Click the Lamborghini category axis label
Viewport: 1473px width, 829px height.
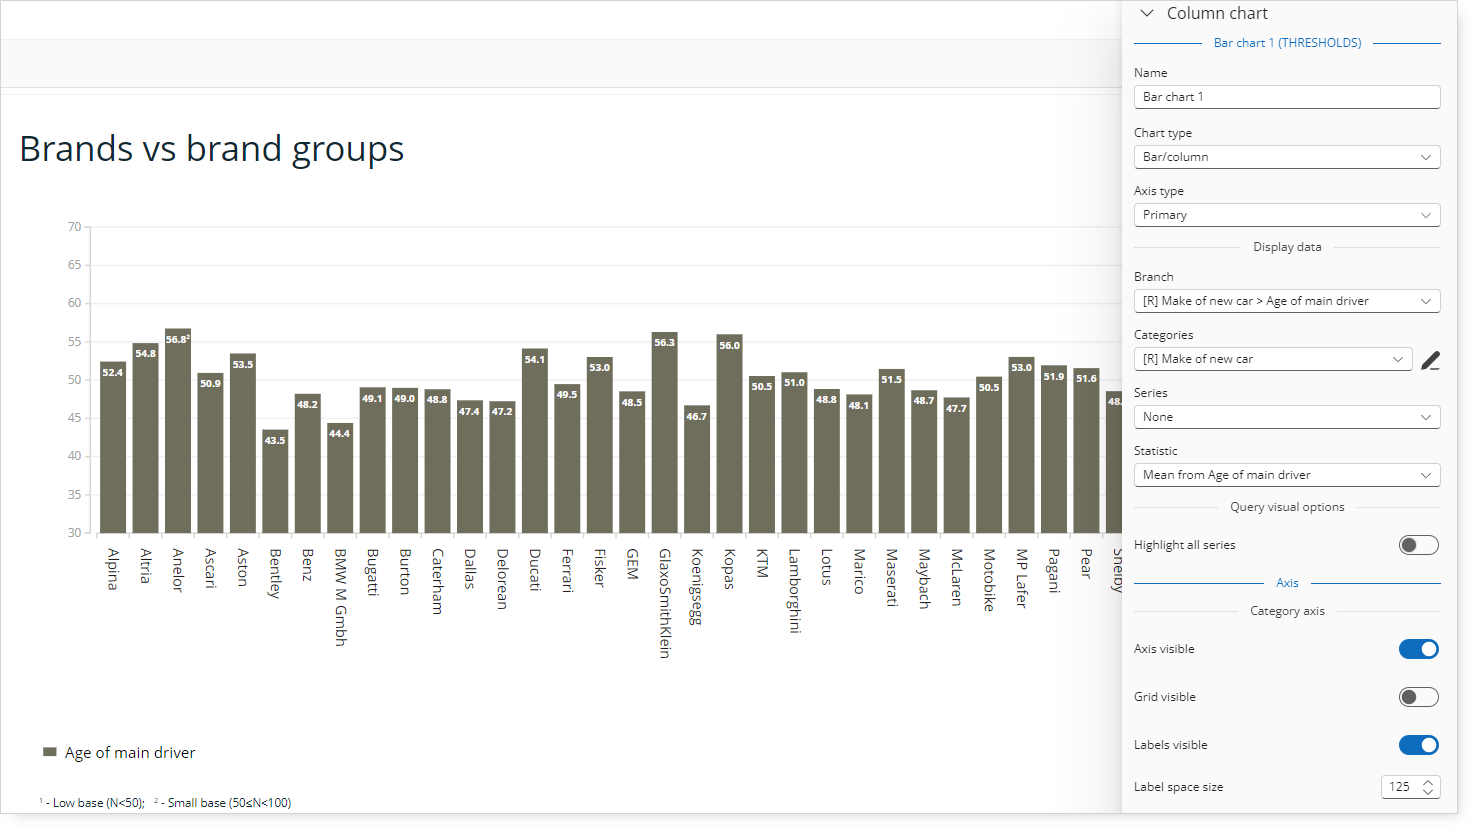click(794, 591)
